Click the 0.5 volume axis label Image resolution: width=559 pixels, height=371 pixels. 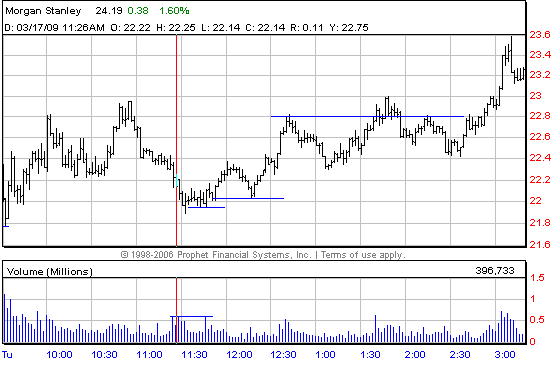(537, 320)
